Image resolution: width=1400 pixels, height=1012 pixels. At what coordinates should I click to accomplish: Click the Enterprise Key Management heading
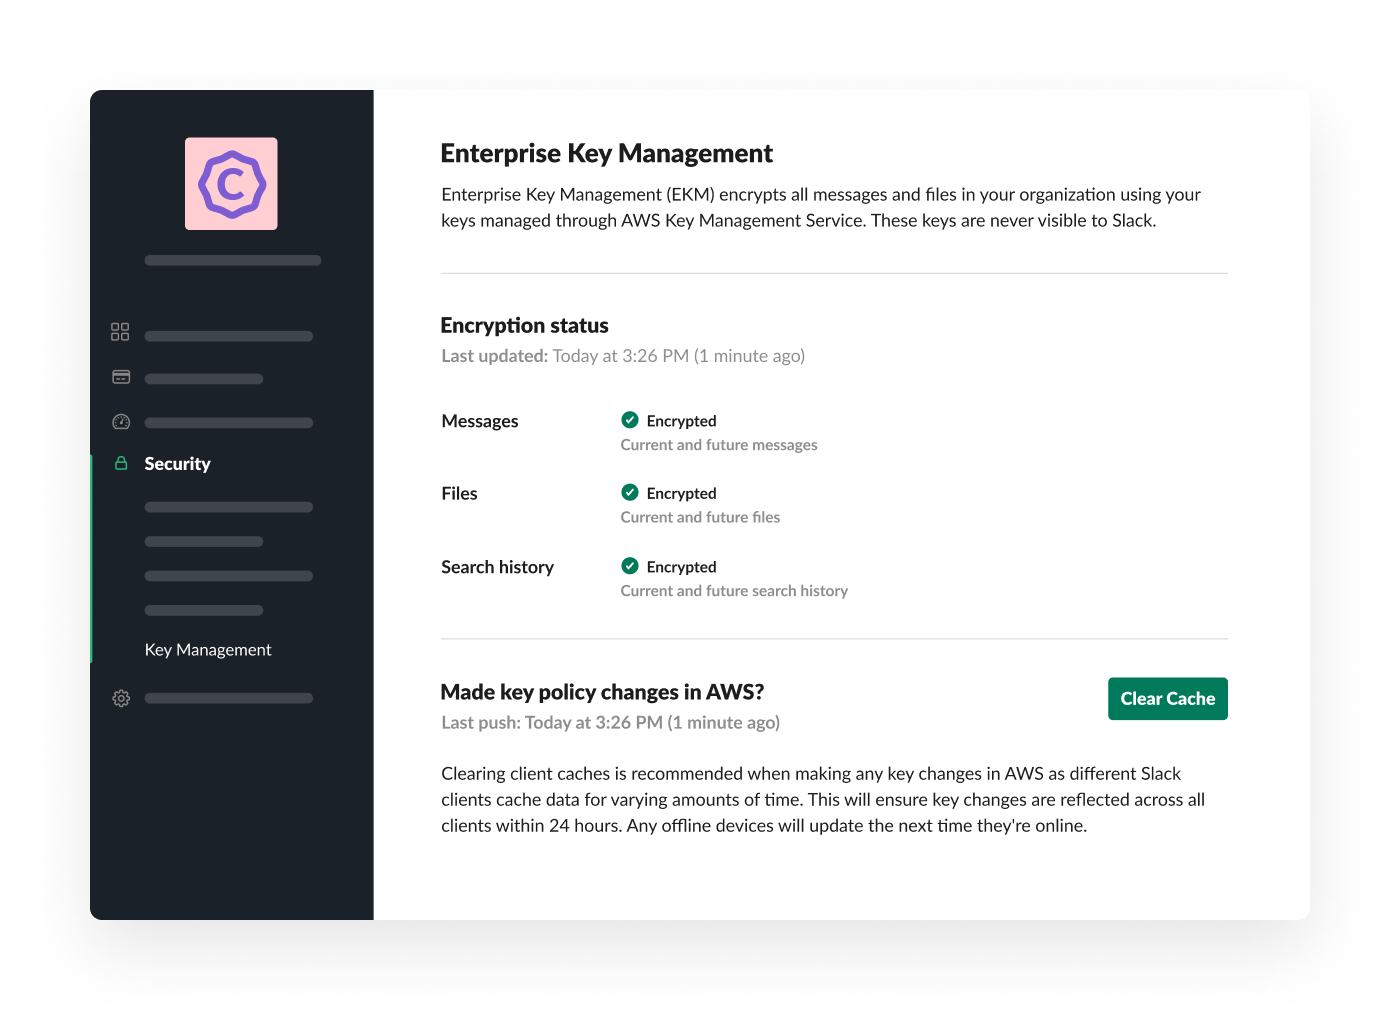[x=606, y=153]
